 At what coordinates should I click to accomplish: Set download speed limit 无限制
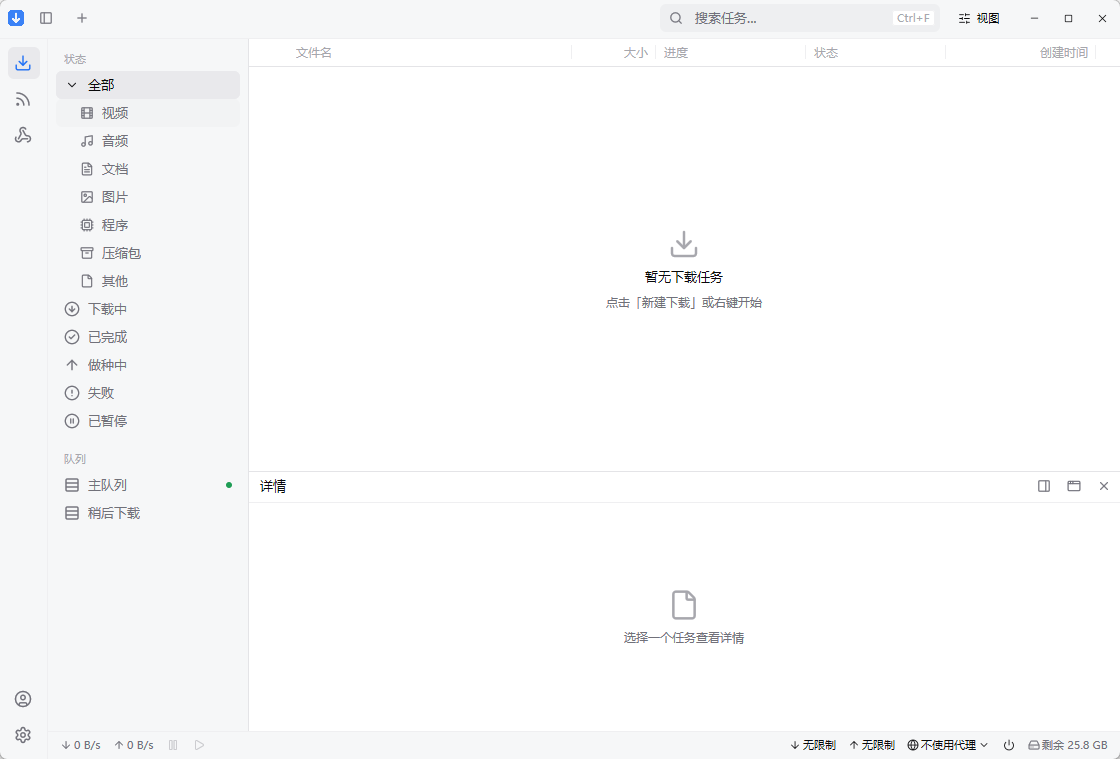click(813, 745)
